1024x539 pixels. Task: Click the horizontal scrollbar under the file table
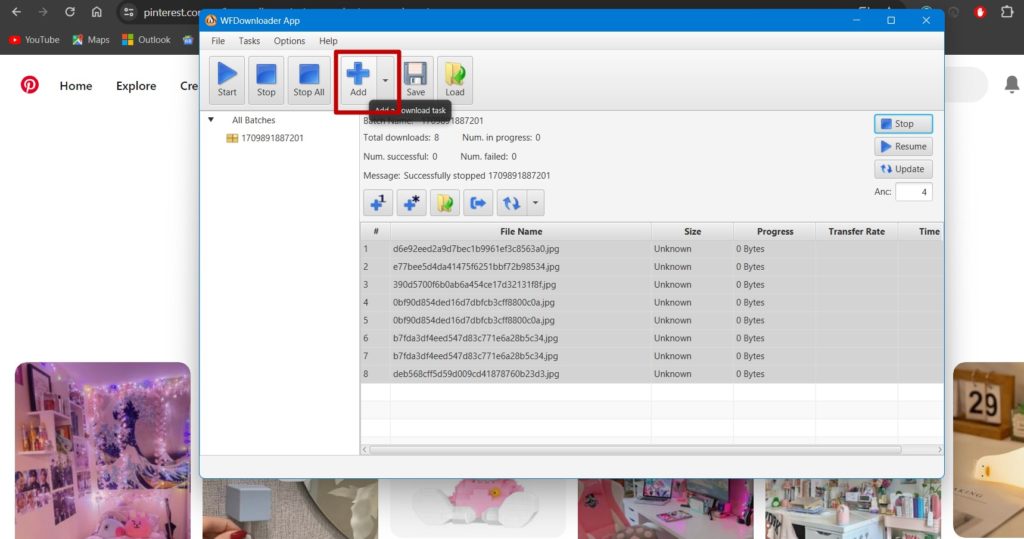(x=635, y=449)
